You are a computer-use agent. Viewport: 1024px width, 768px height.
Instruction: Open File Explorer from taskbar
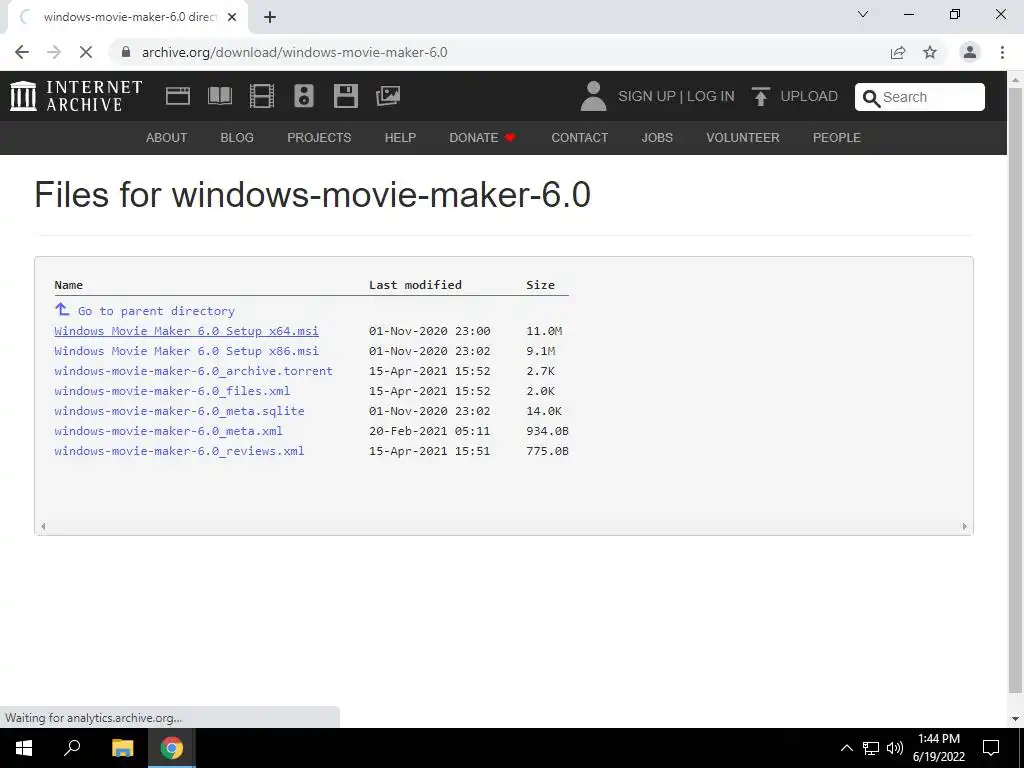122,748
